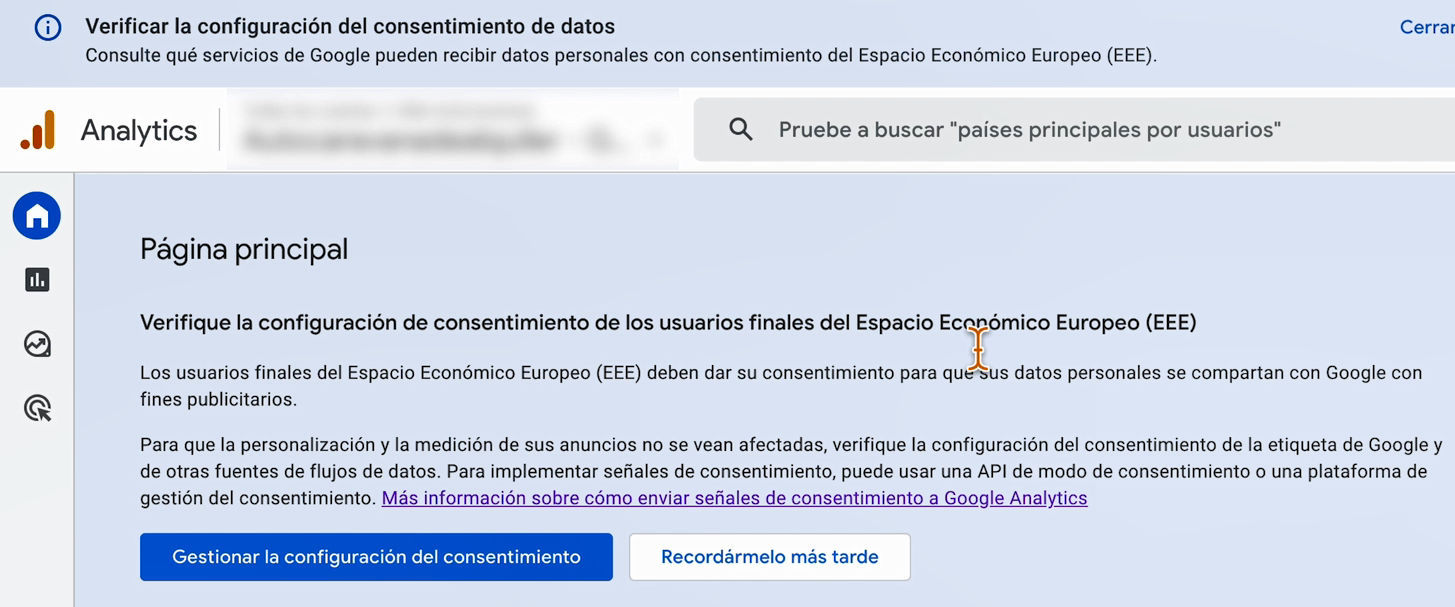Open the Reports bar chart icon
The image size is (1455, 607).
coord(37,280)
